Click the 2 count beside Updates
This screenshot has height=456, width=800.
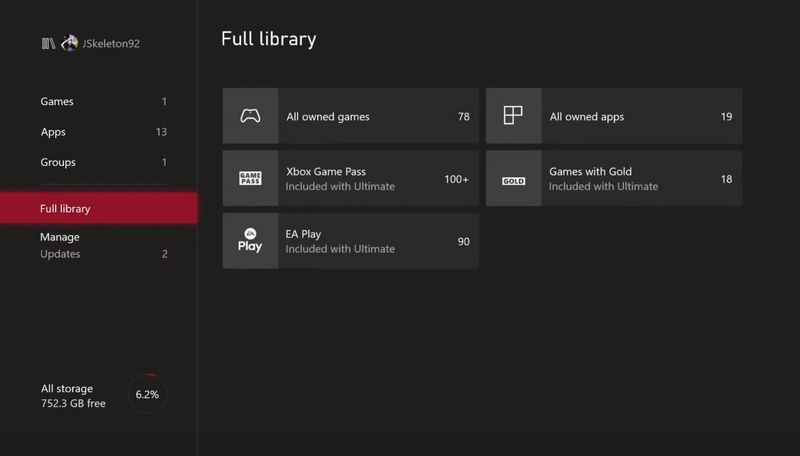(x=165, y=254)
